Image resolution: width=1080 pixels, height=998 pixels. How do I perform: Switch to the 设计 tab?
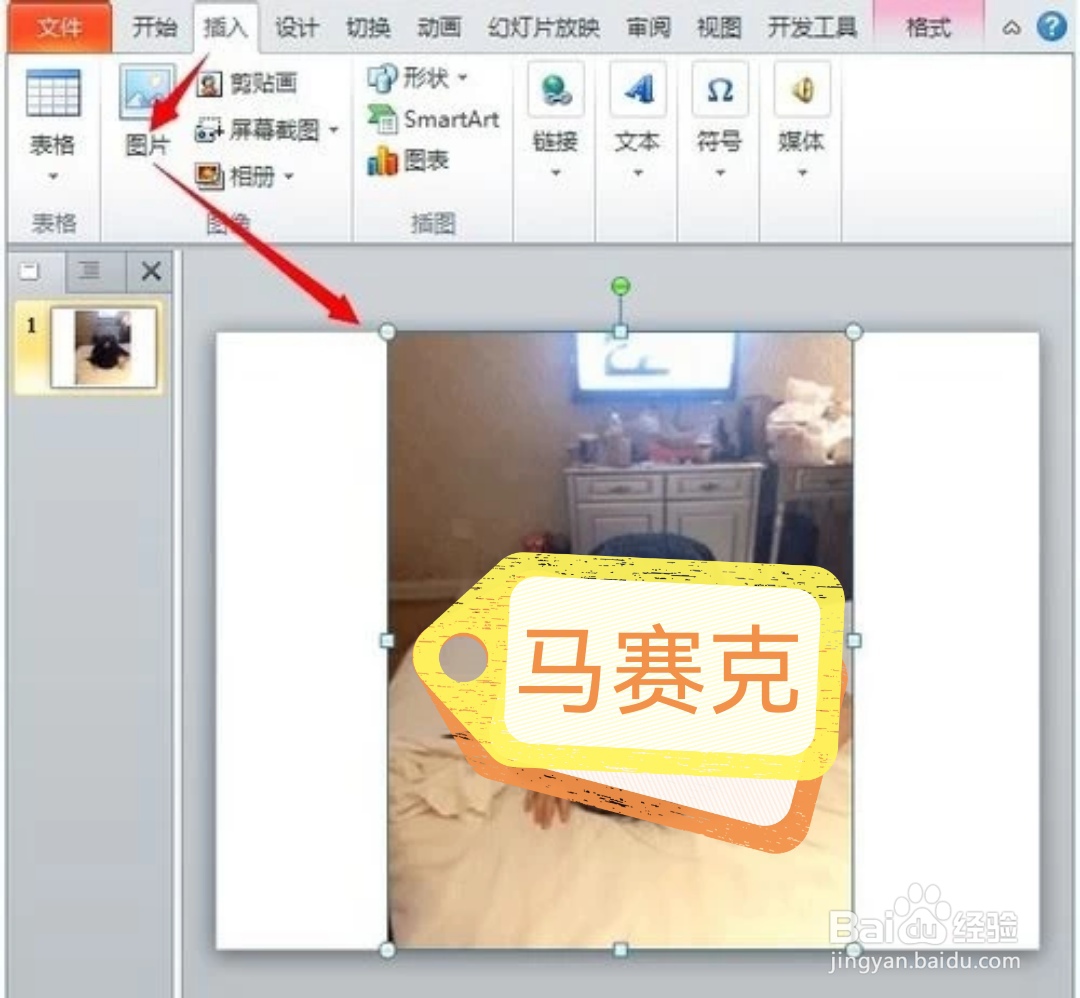coord(297,28)
